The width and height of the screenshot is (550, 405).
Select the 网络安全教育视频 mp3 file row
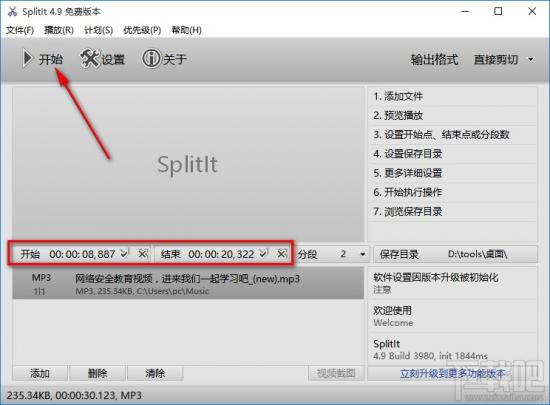(x=188, y=283)
